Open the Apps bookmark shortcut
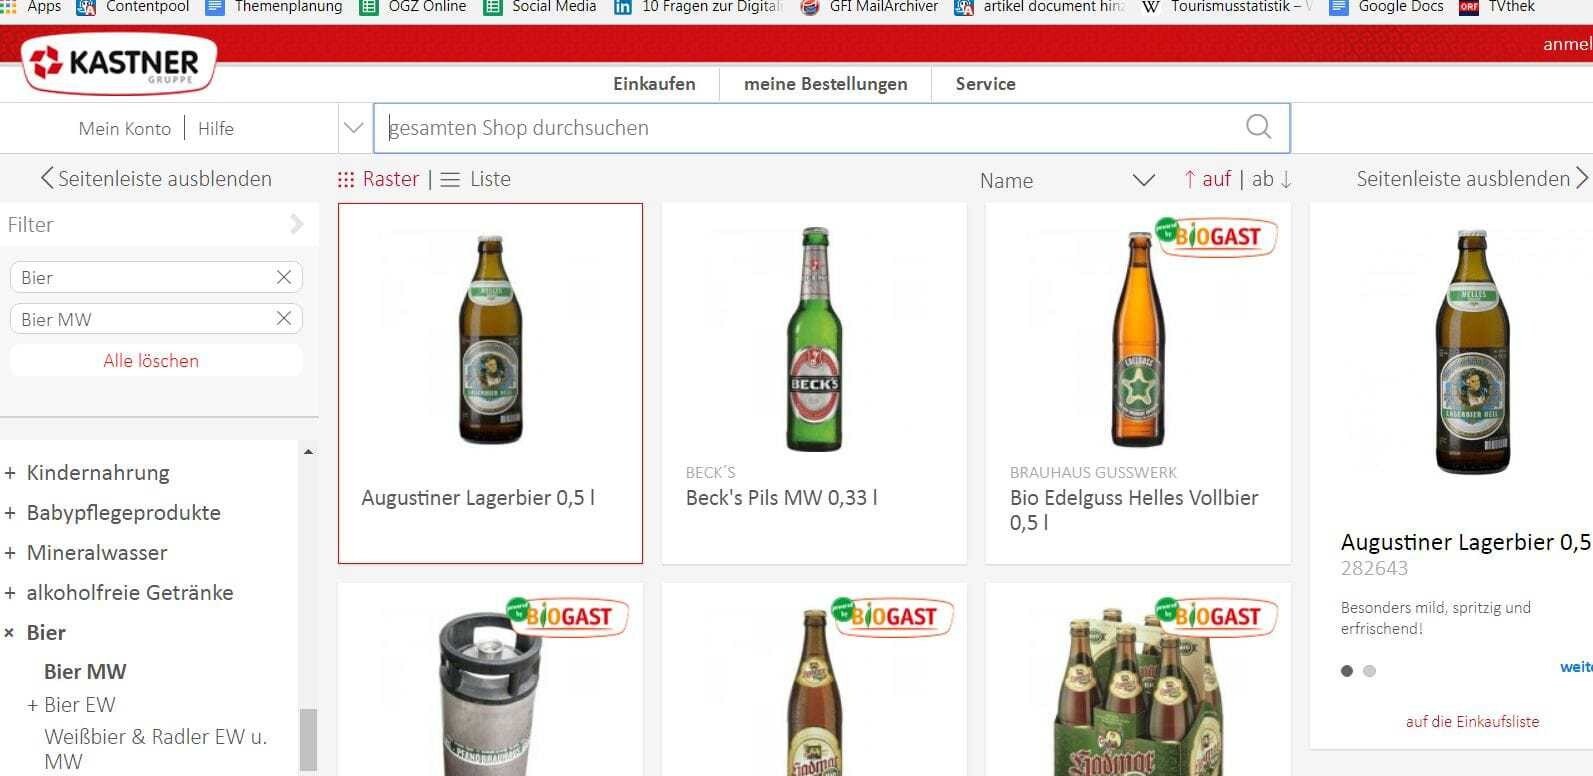 [x=33, y=6]
